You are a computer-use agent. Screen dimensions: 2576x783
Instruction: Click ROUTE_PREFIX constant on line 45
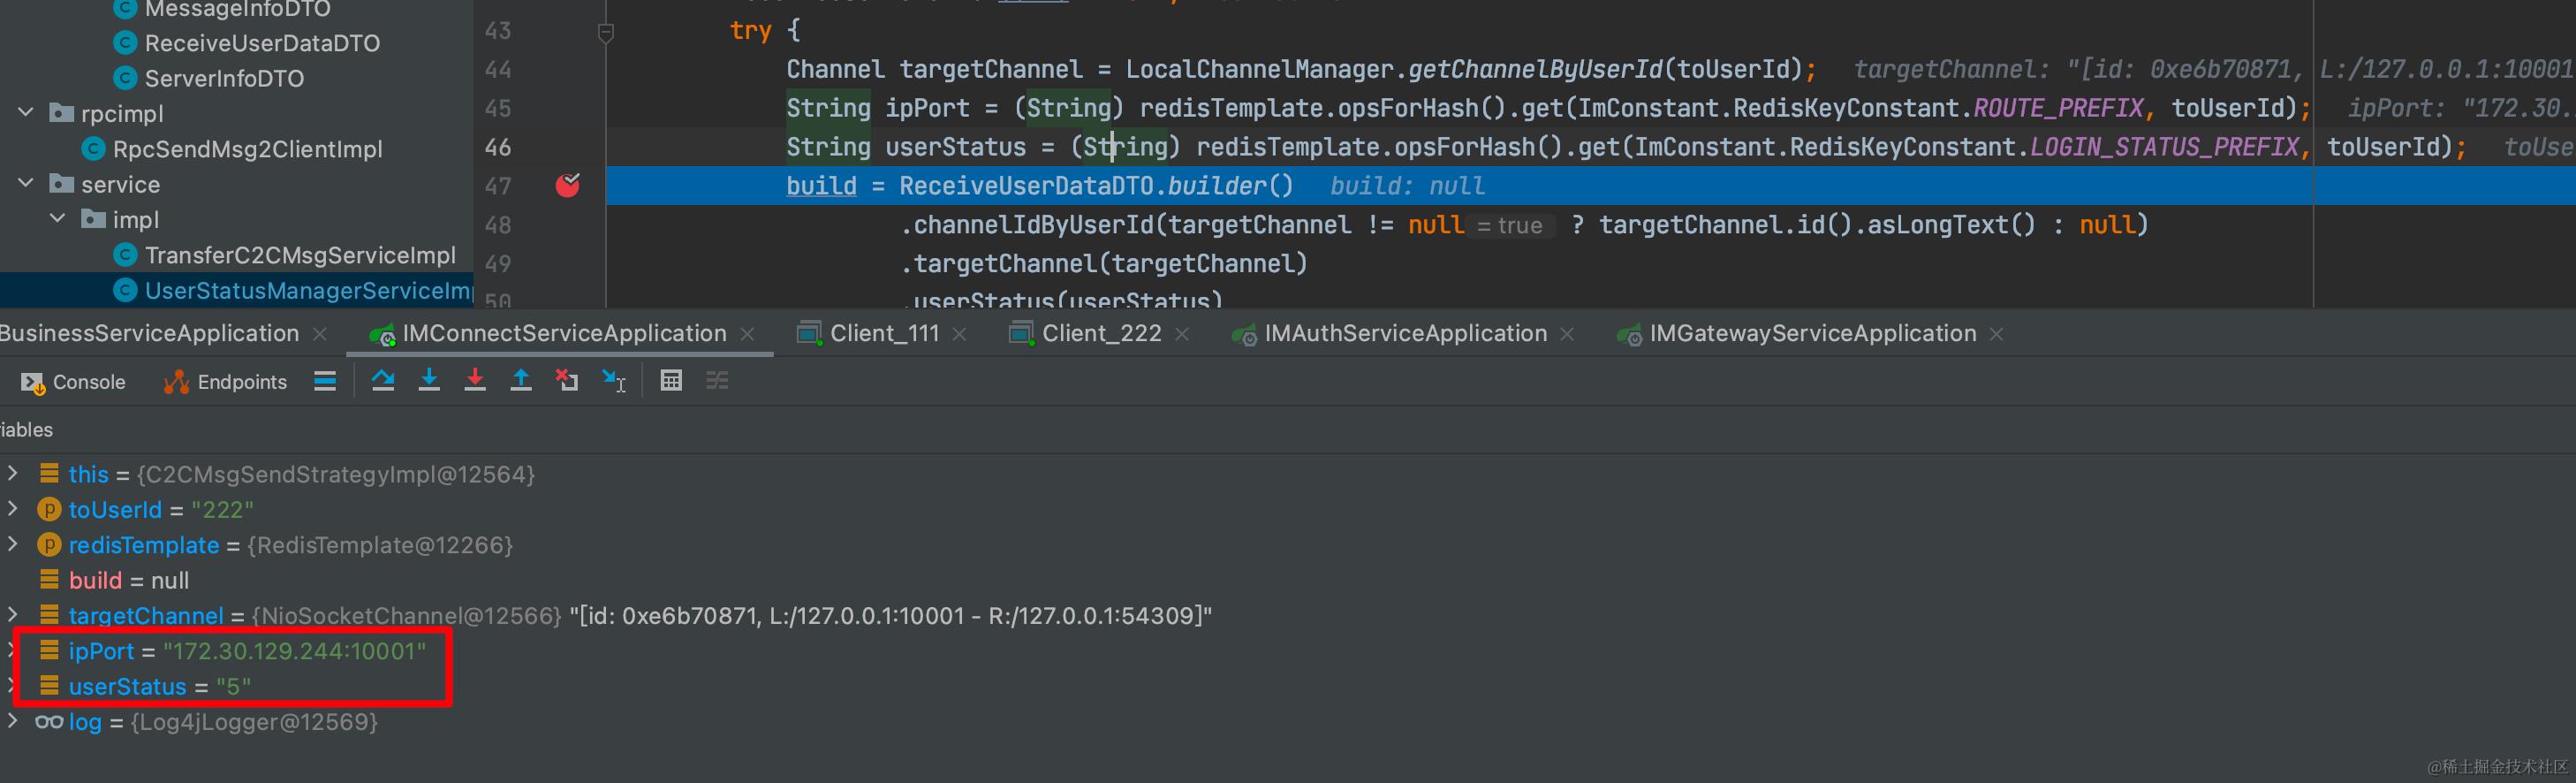click(x=2058, y=108)
